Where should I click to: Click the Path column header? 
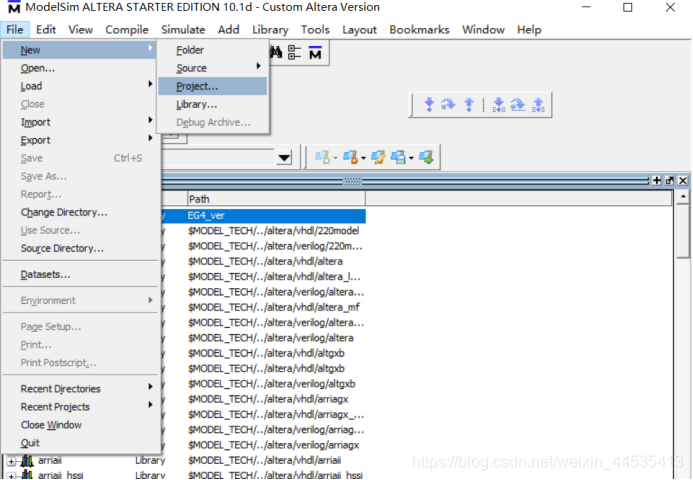[276, 199]
